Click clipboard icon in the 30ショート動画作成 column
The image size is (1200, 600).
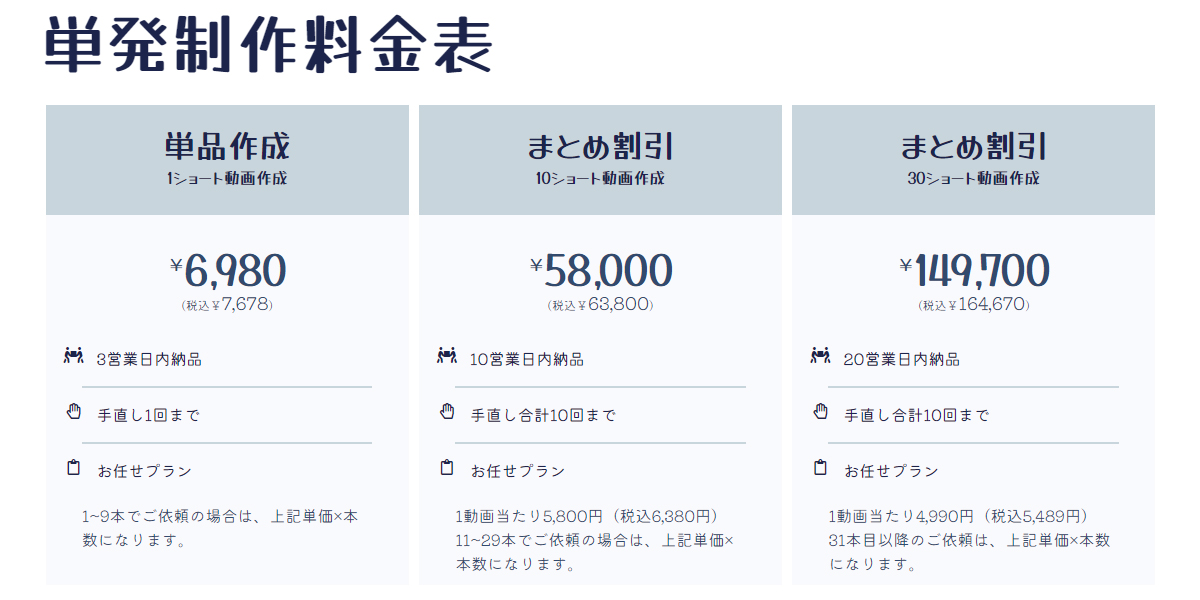click(820, 467)
